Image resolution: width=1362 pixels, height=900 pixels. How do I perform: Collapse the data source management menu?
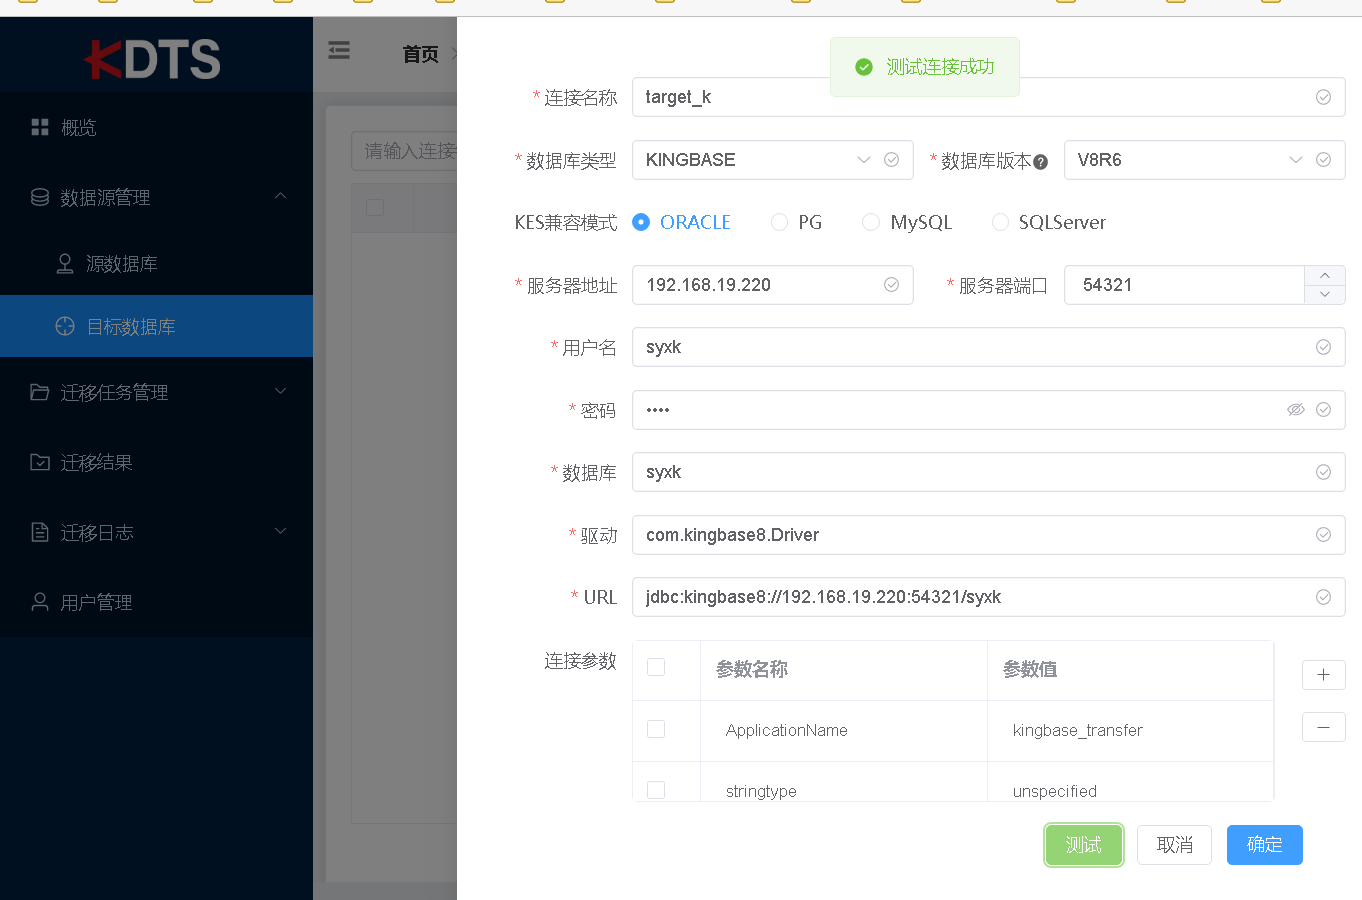281,196
